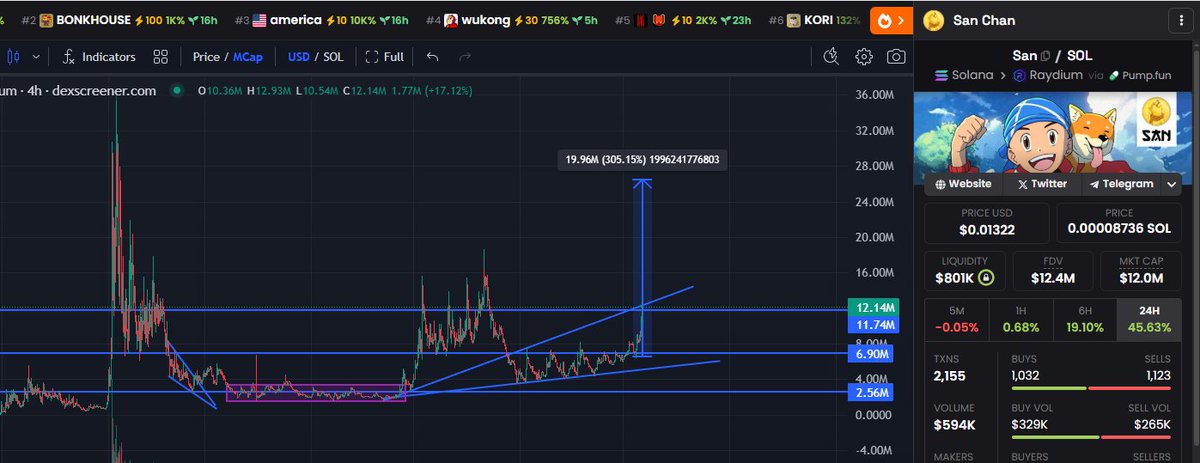Open america trending token
The image size is (1200, 463).
point(321,20)
